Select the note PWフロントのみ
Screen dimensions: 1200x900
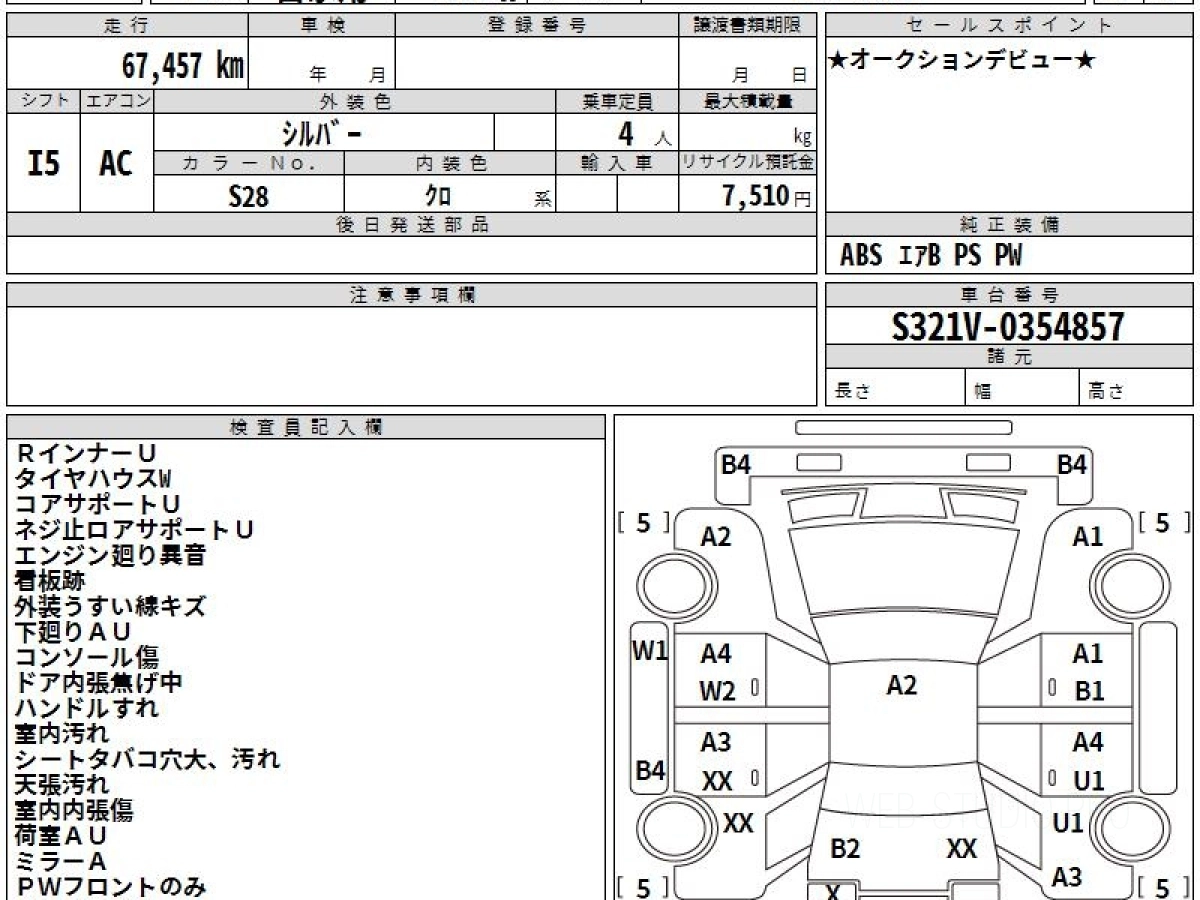(110, 886)
